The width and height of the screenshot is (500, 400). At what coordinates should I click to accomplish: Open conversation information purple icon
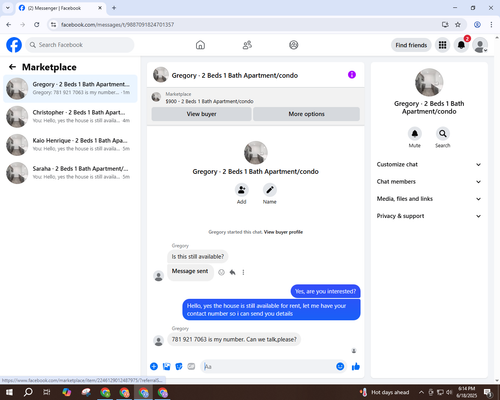pyautogui.click(x=352, y=75)
